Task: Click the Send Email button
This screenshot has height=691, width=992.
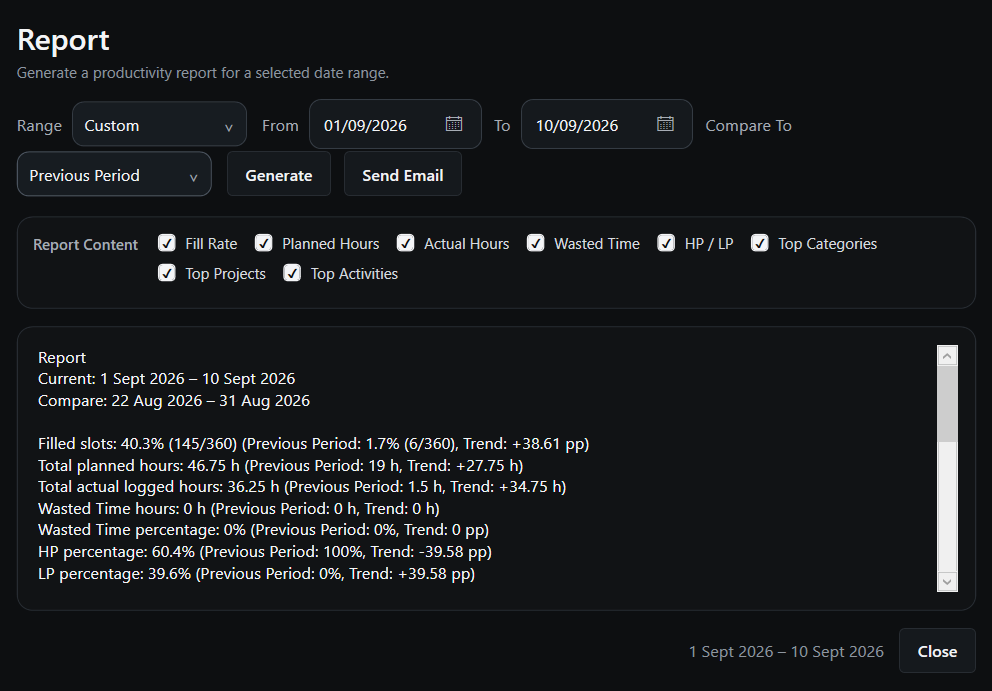Action: click(403, 174)
